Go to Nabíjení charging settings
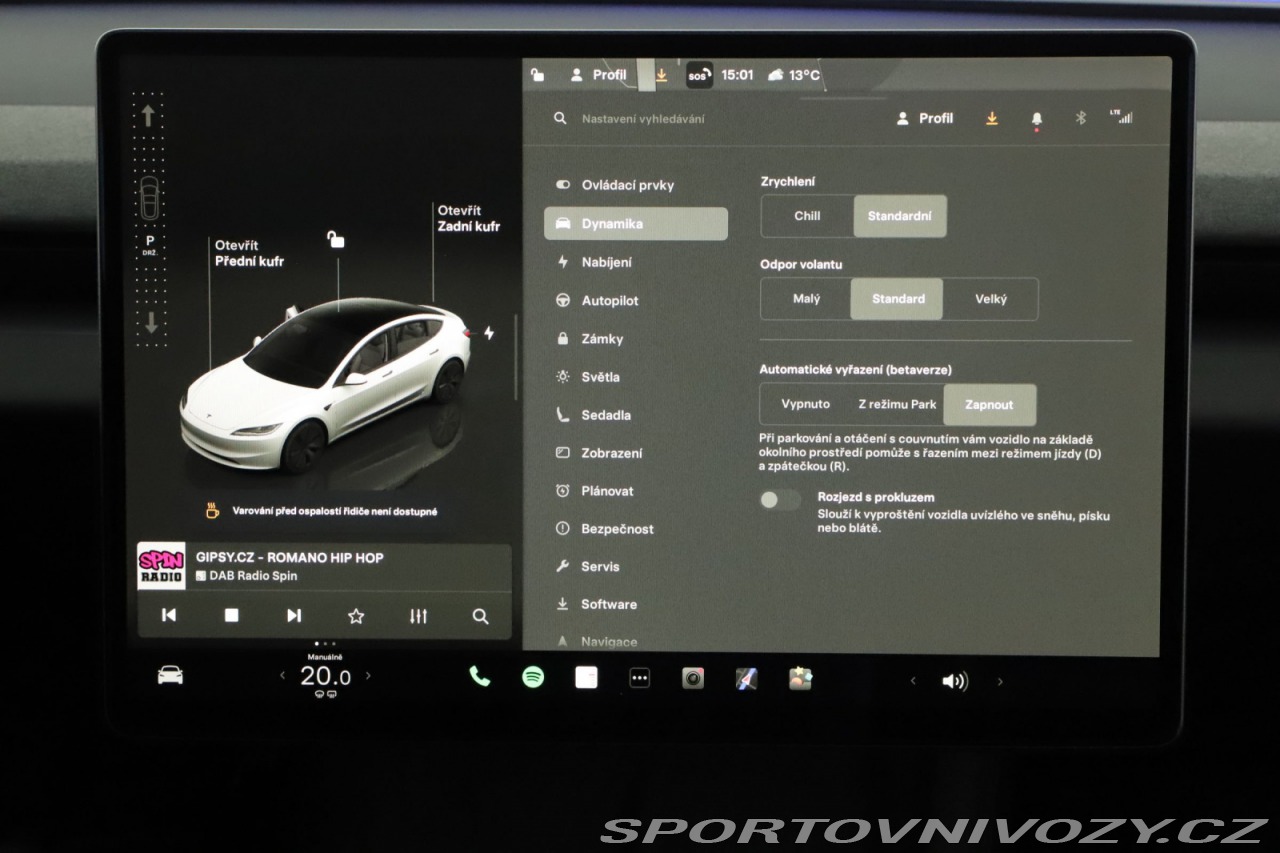Viewport: 1280px width, 853px height. click(x=606, y=262)
